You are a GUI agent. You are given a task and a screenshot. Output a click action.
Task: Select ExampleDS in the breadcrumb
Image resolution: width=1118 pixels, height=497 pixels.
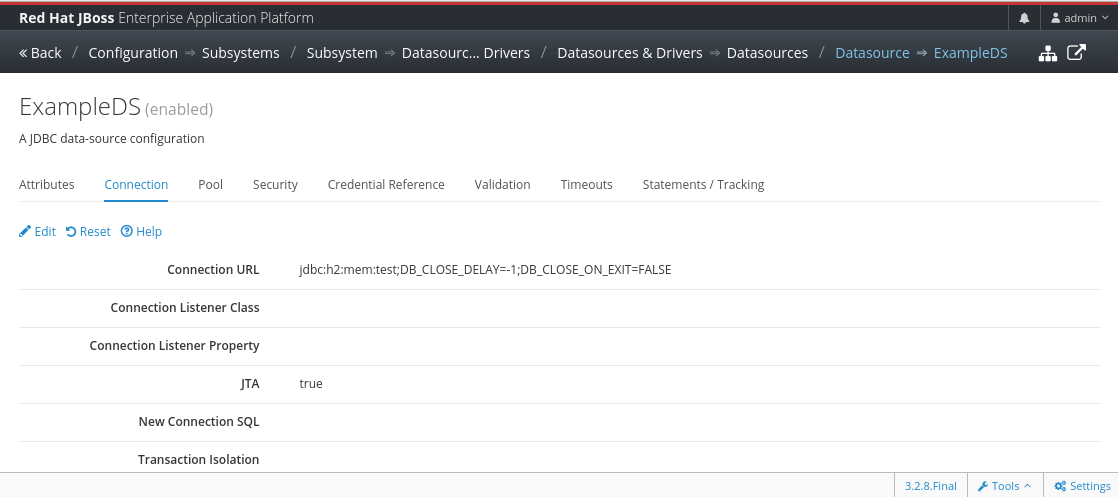[x=970, y=53]
